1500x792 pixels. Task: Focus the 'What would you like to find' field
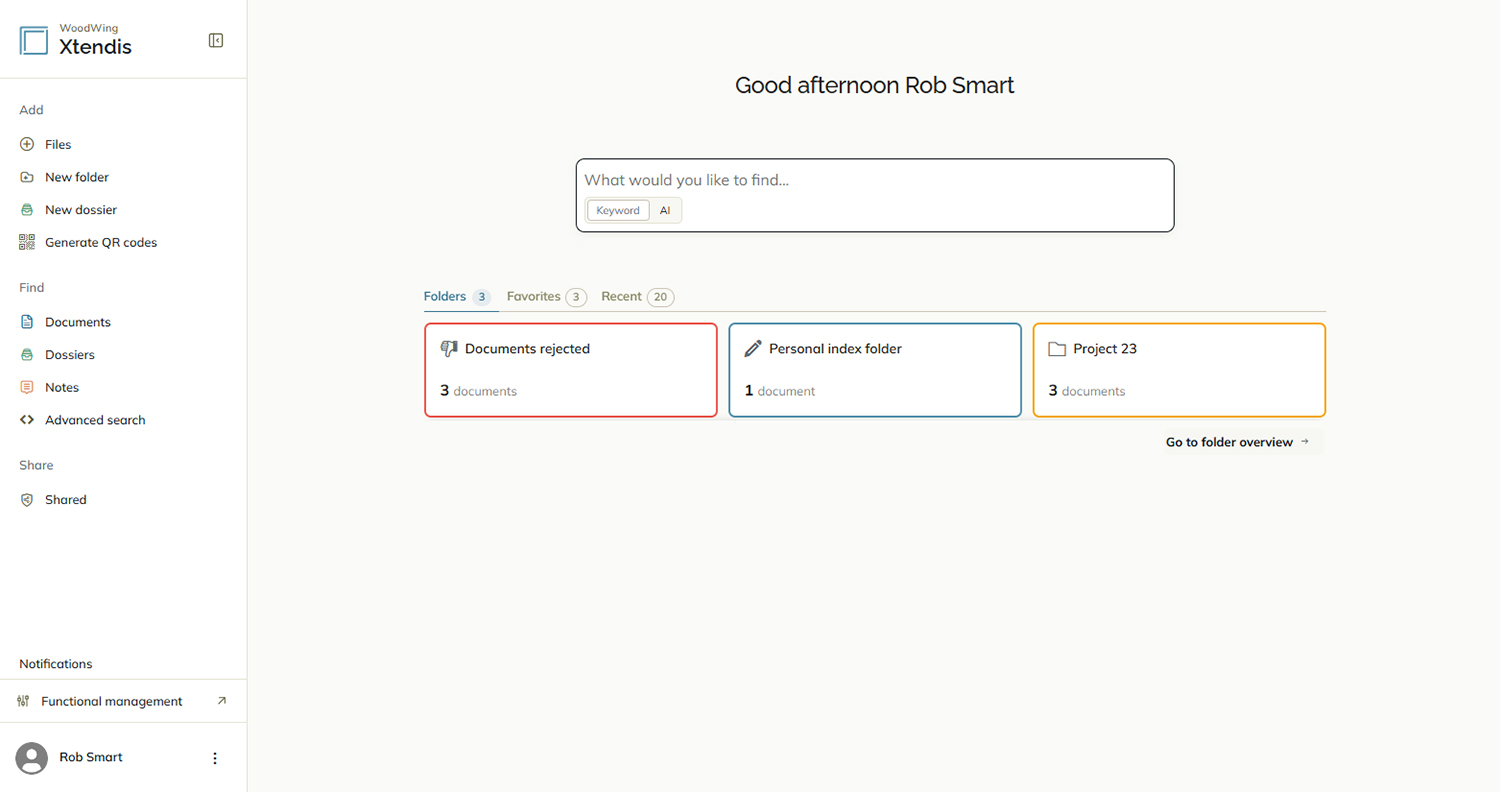tap(875, 181)
